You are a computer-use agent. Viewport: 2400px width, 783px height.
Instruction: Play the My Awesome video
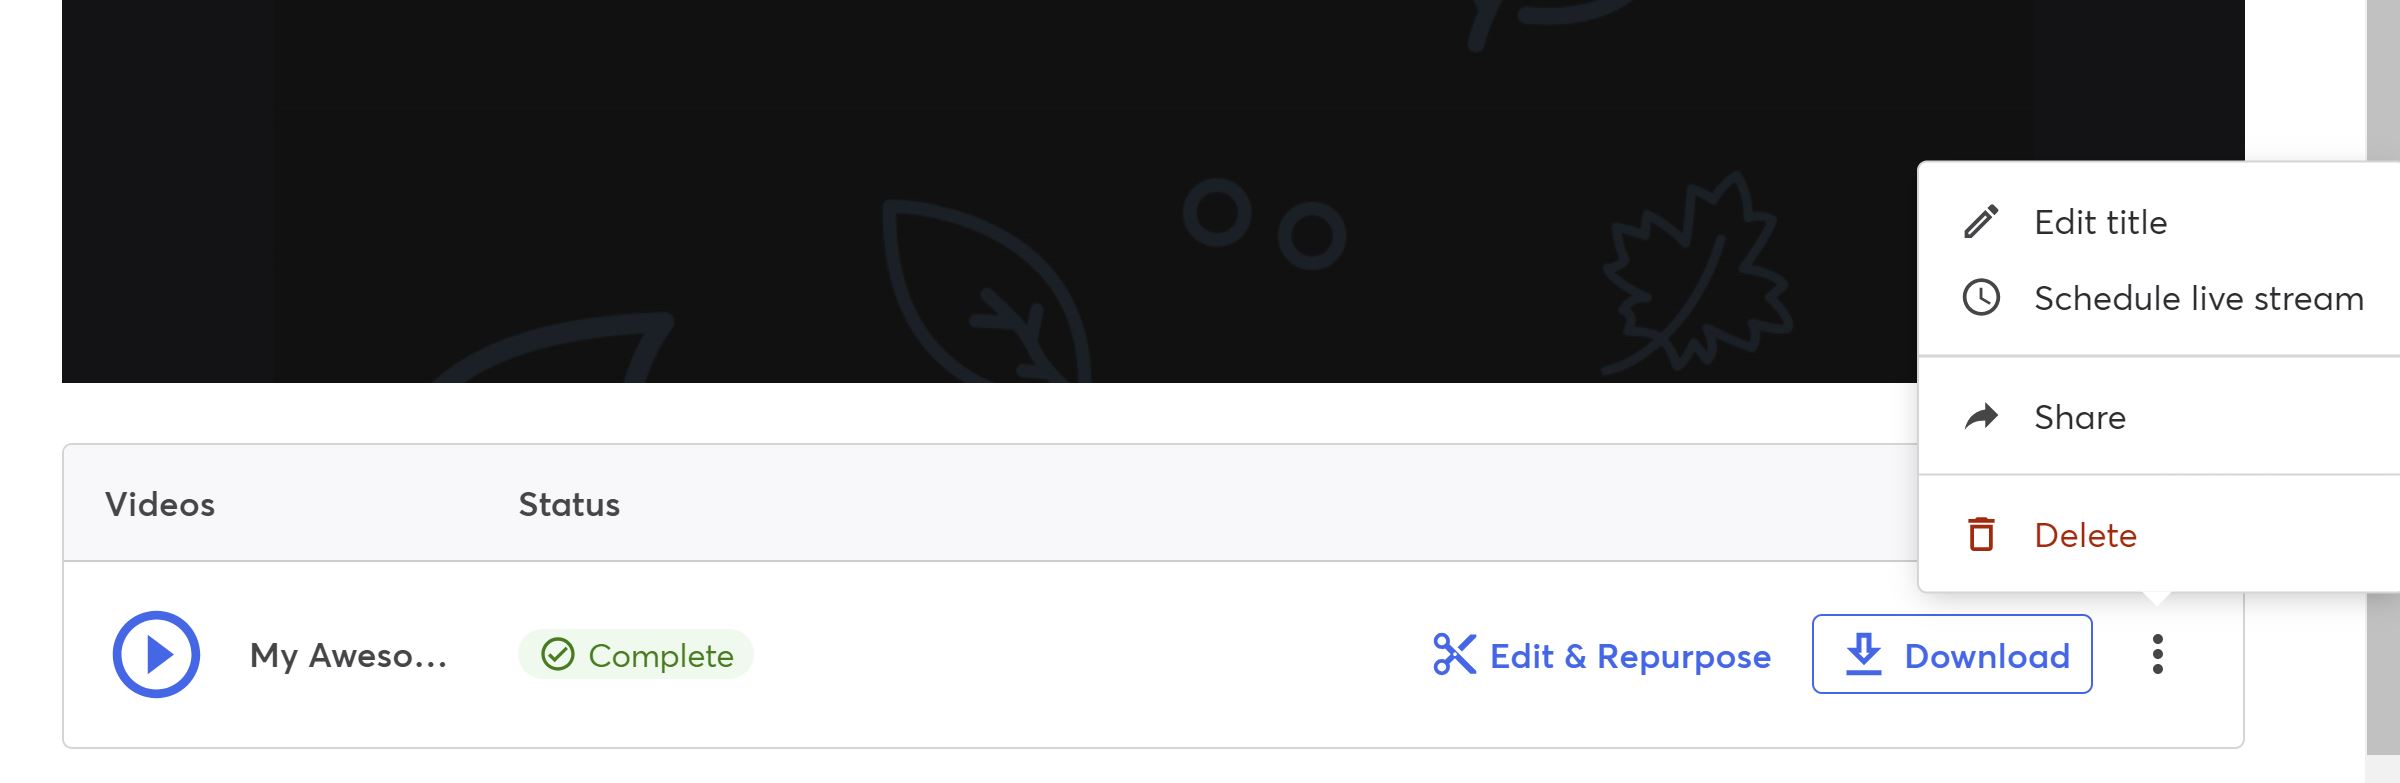(x=156, y=654)
